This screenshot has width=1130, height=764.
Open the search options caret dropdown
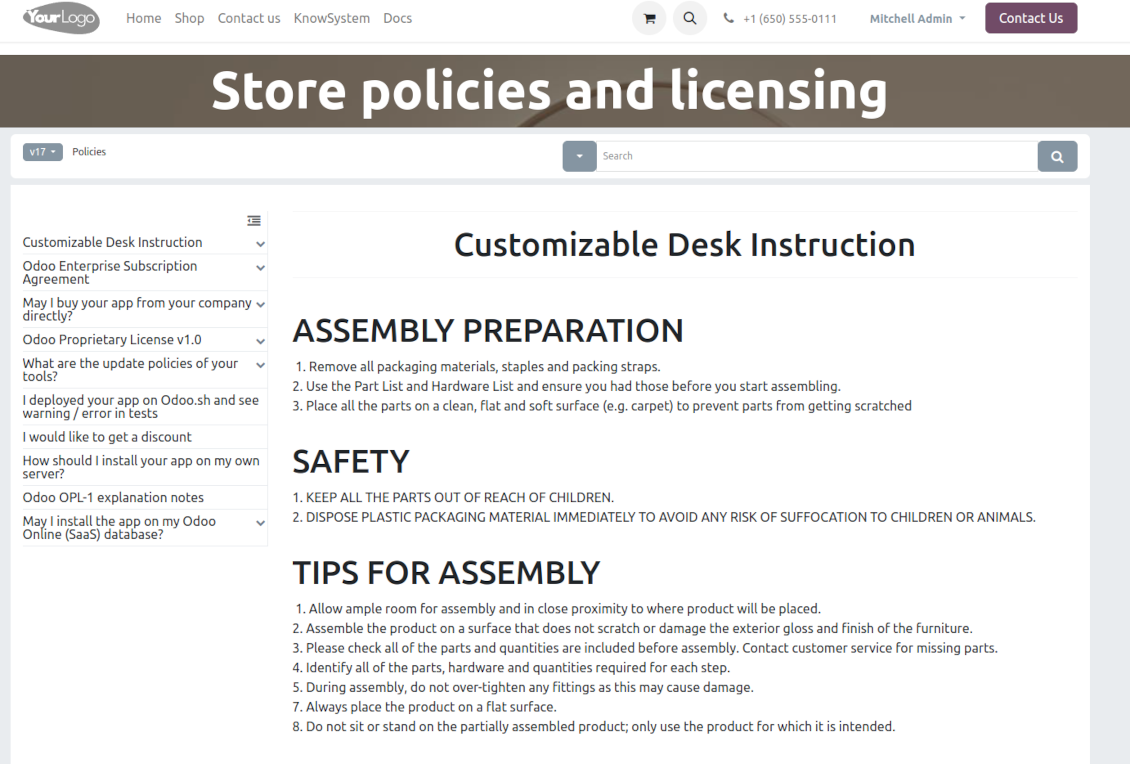tap(579, 156)
